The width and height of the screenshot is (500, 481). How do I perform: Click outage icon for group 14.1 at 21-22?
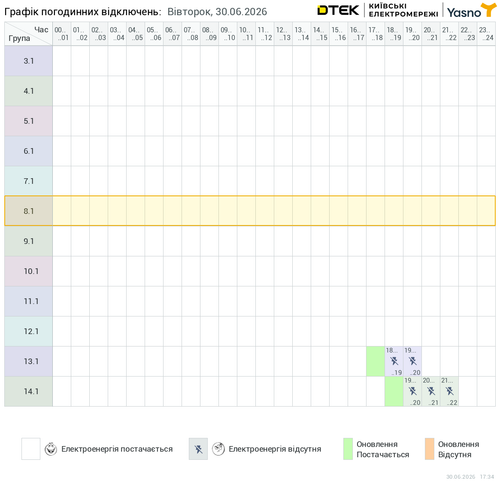449,391
